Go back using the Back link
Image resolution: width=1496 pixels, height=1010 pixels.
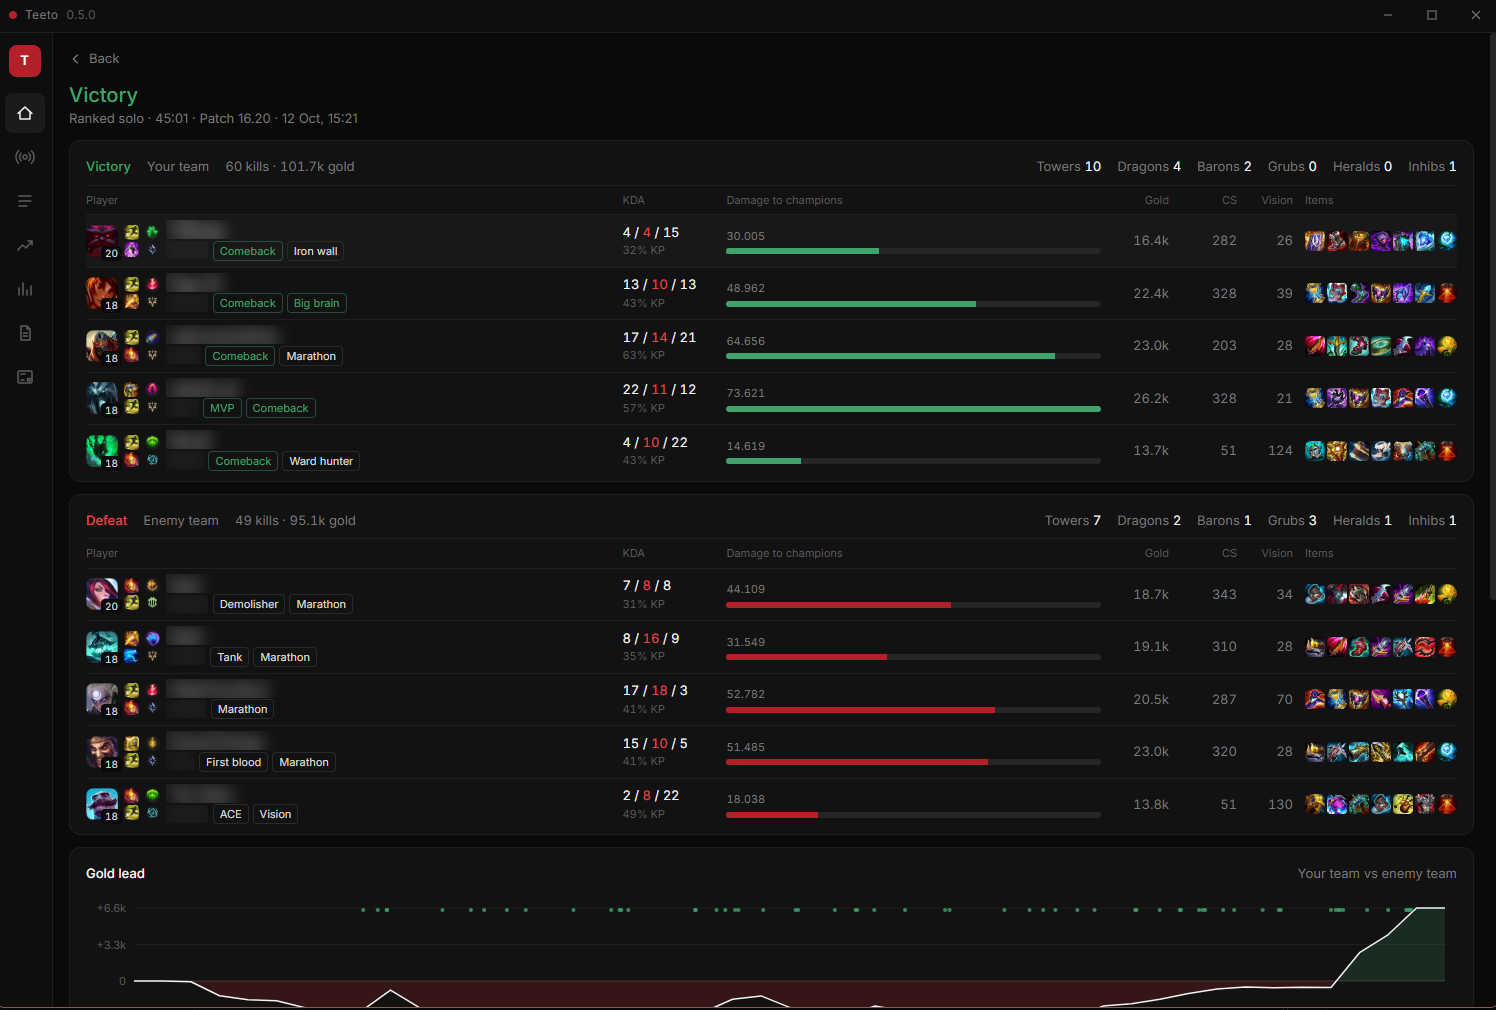click(95, 58)
